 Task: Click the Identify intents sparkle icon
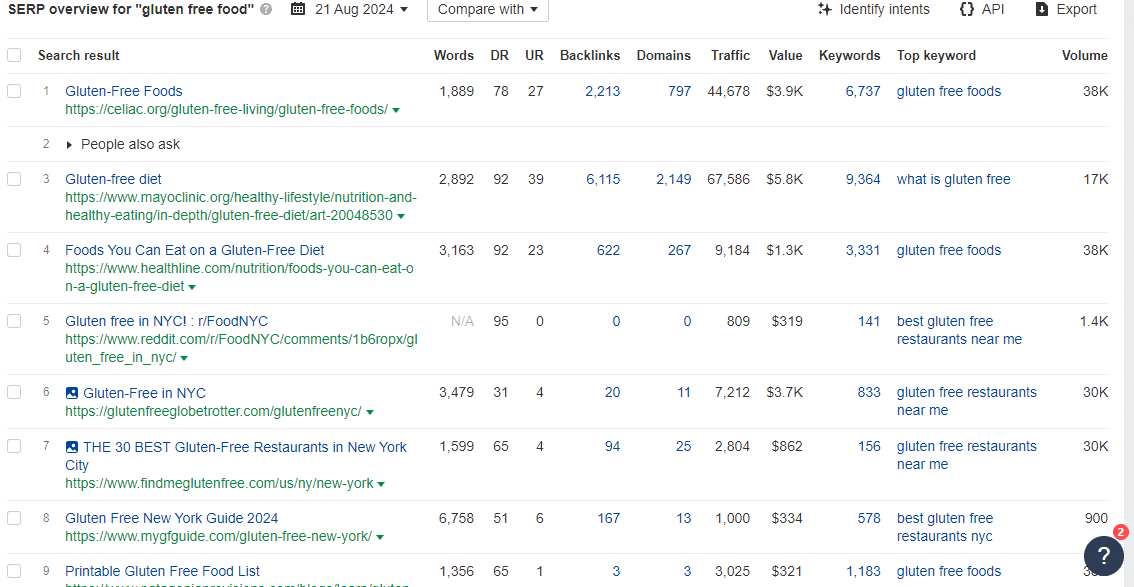[824, 9]
